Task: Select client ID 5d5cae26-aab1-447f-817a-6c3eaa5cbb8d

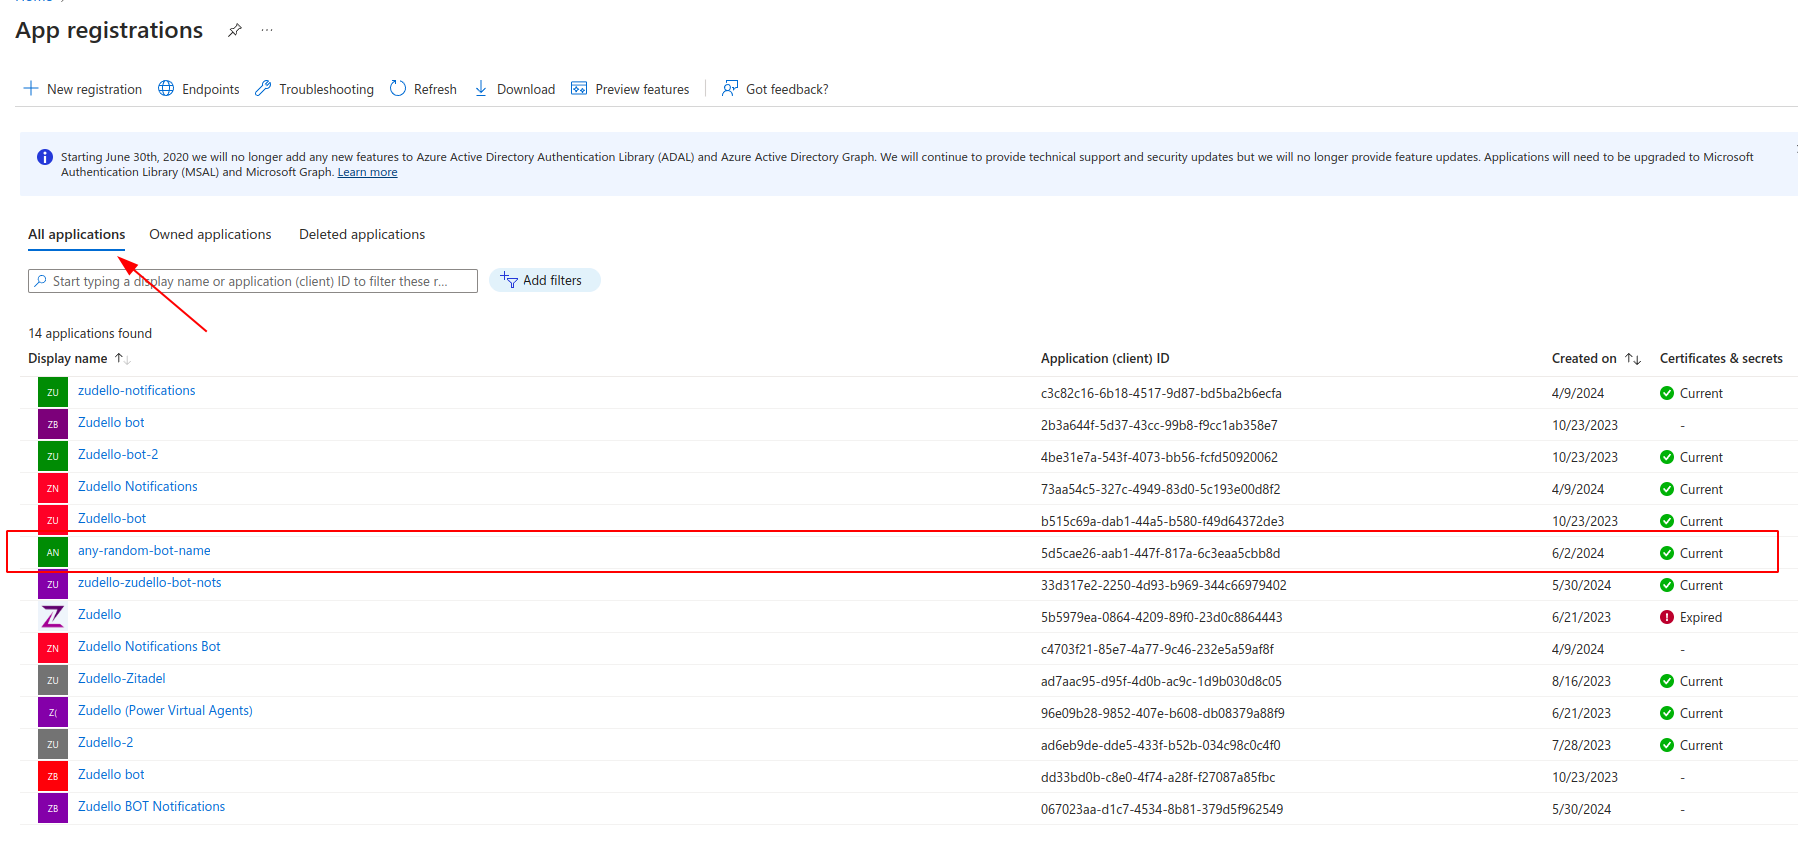Action: 1160,553
